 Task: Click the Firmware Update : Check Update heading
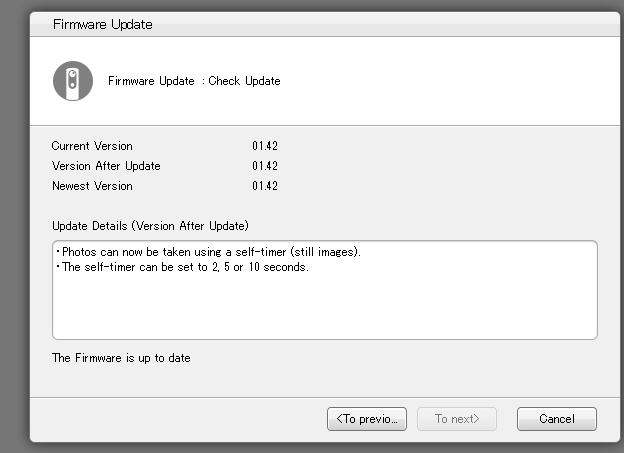[194, 81]
